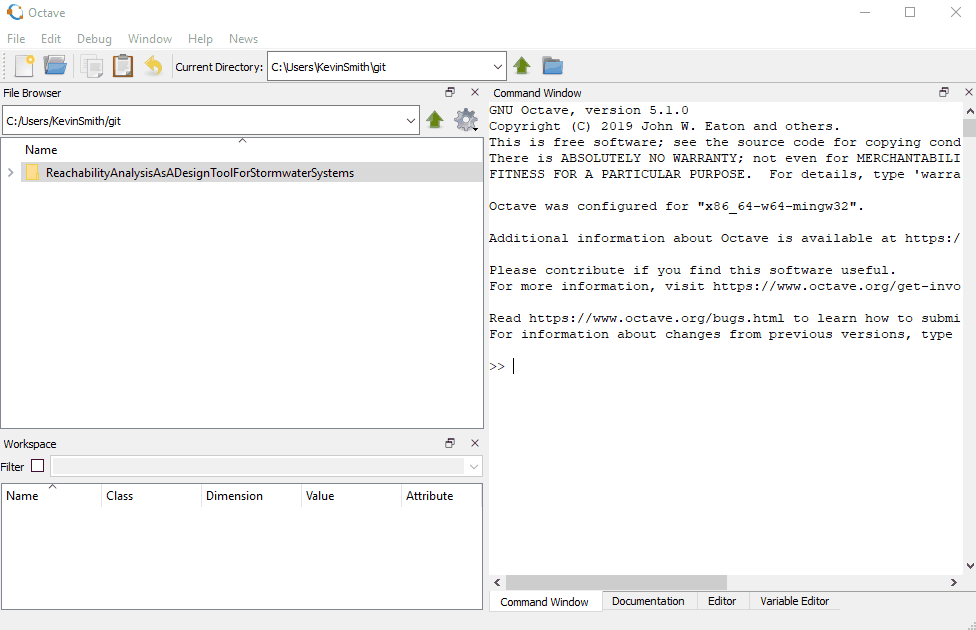Undock the File Browser panel

tap(450, 92)
